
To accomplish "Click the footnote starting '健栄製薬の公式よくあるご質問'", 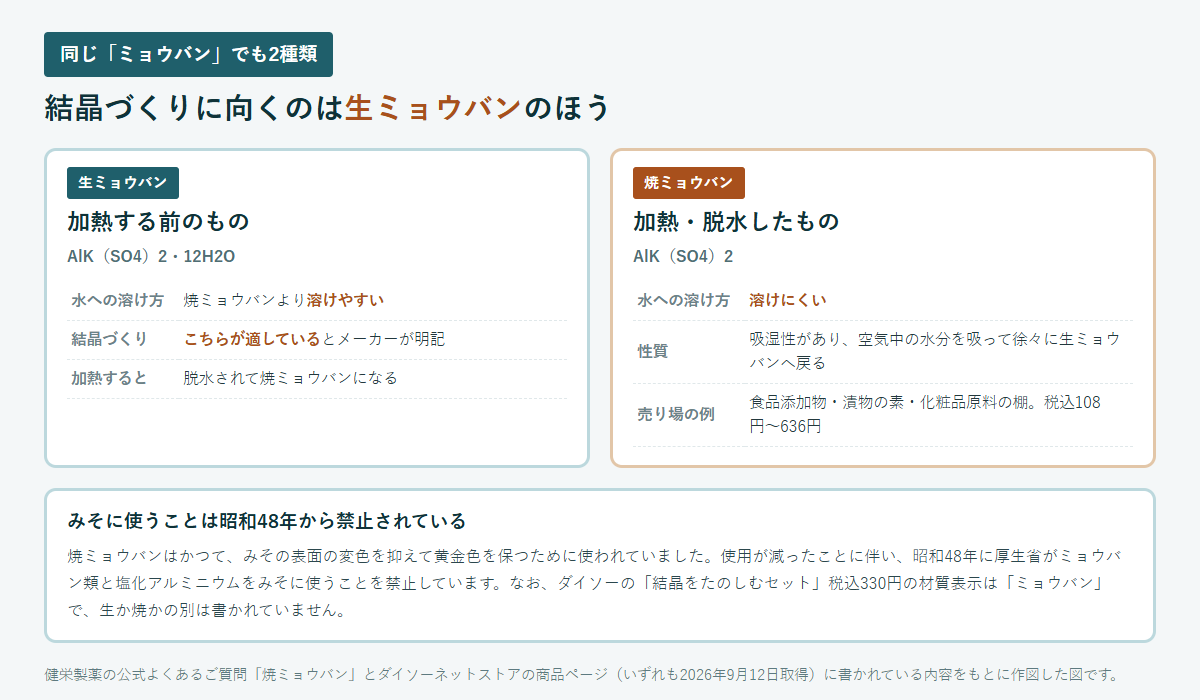I will pos(581,674).
